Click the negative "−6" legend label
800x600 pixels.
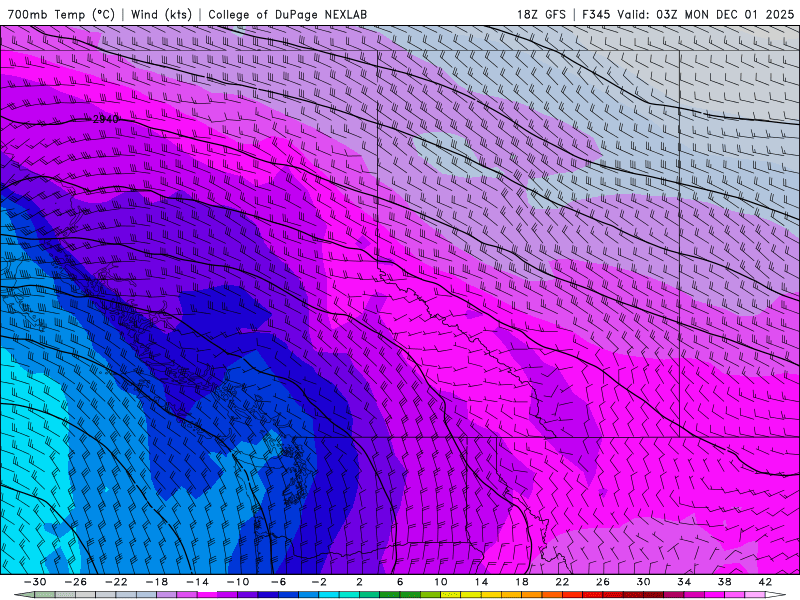(x=278, y=582)
